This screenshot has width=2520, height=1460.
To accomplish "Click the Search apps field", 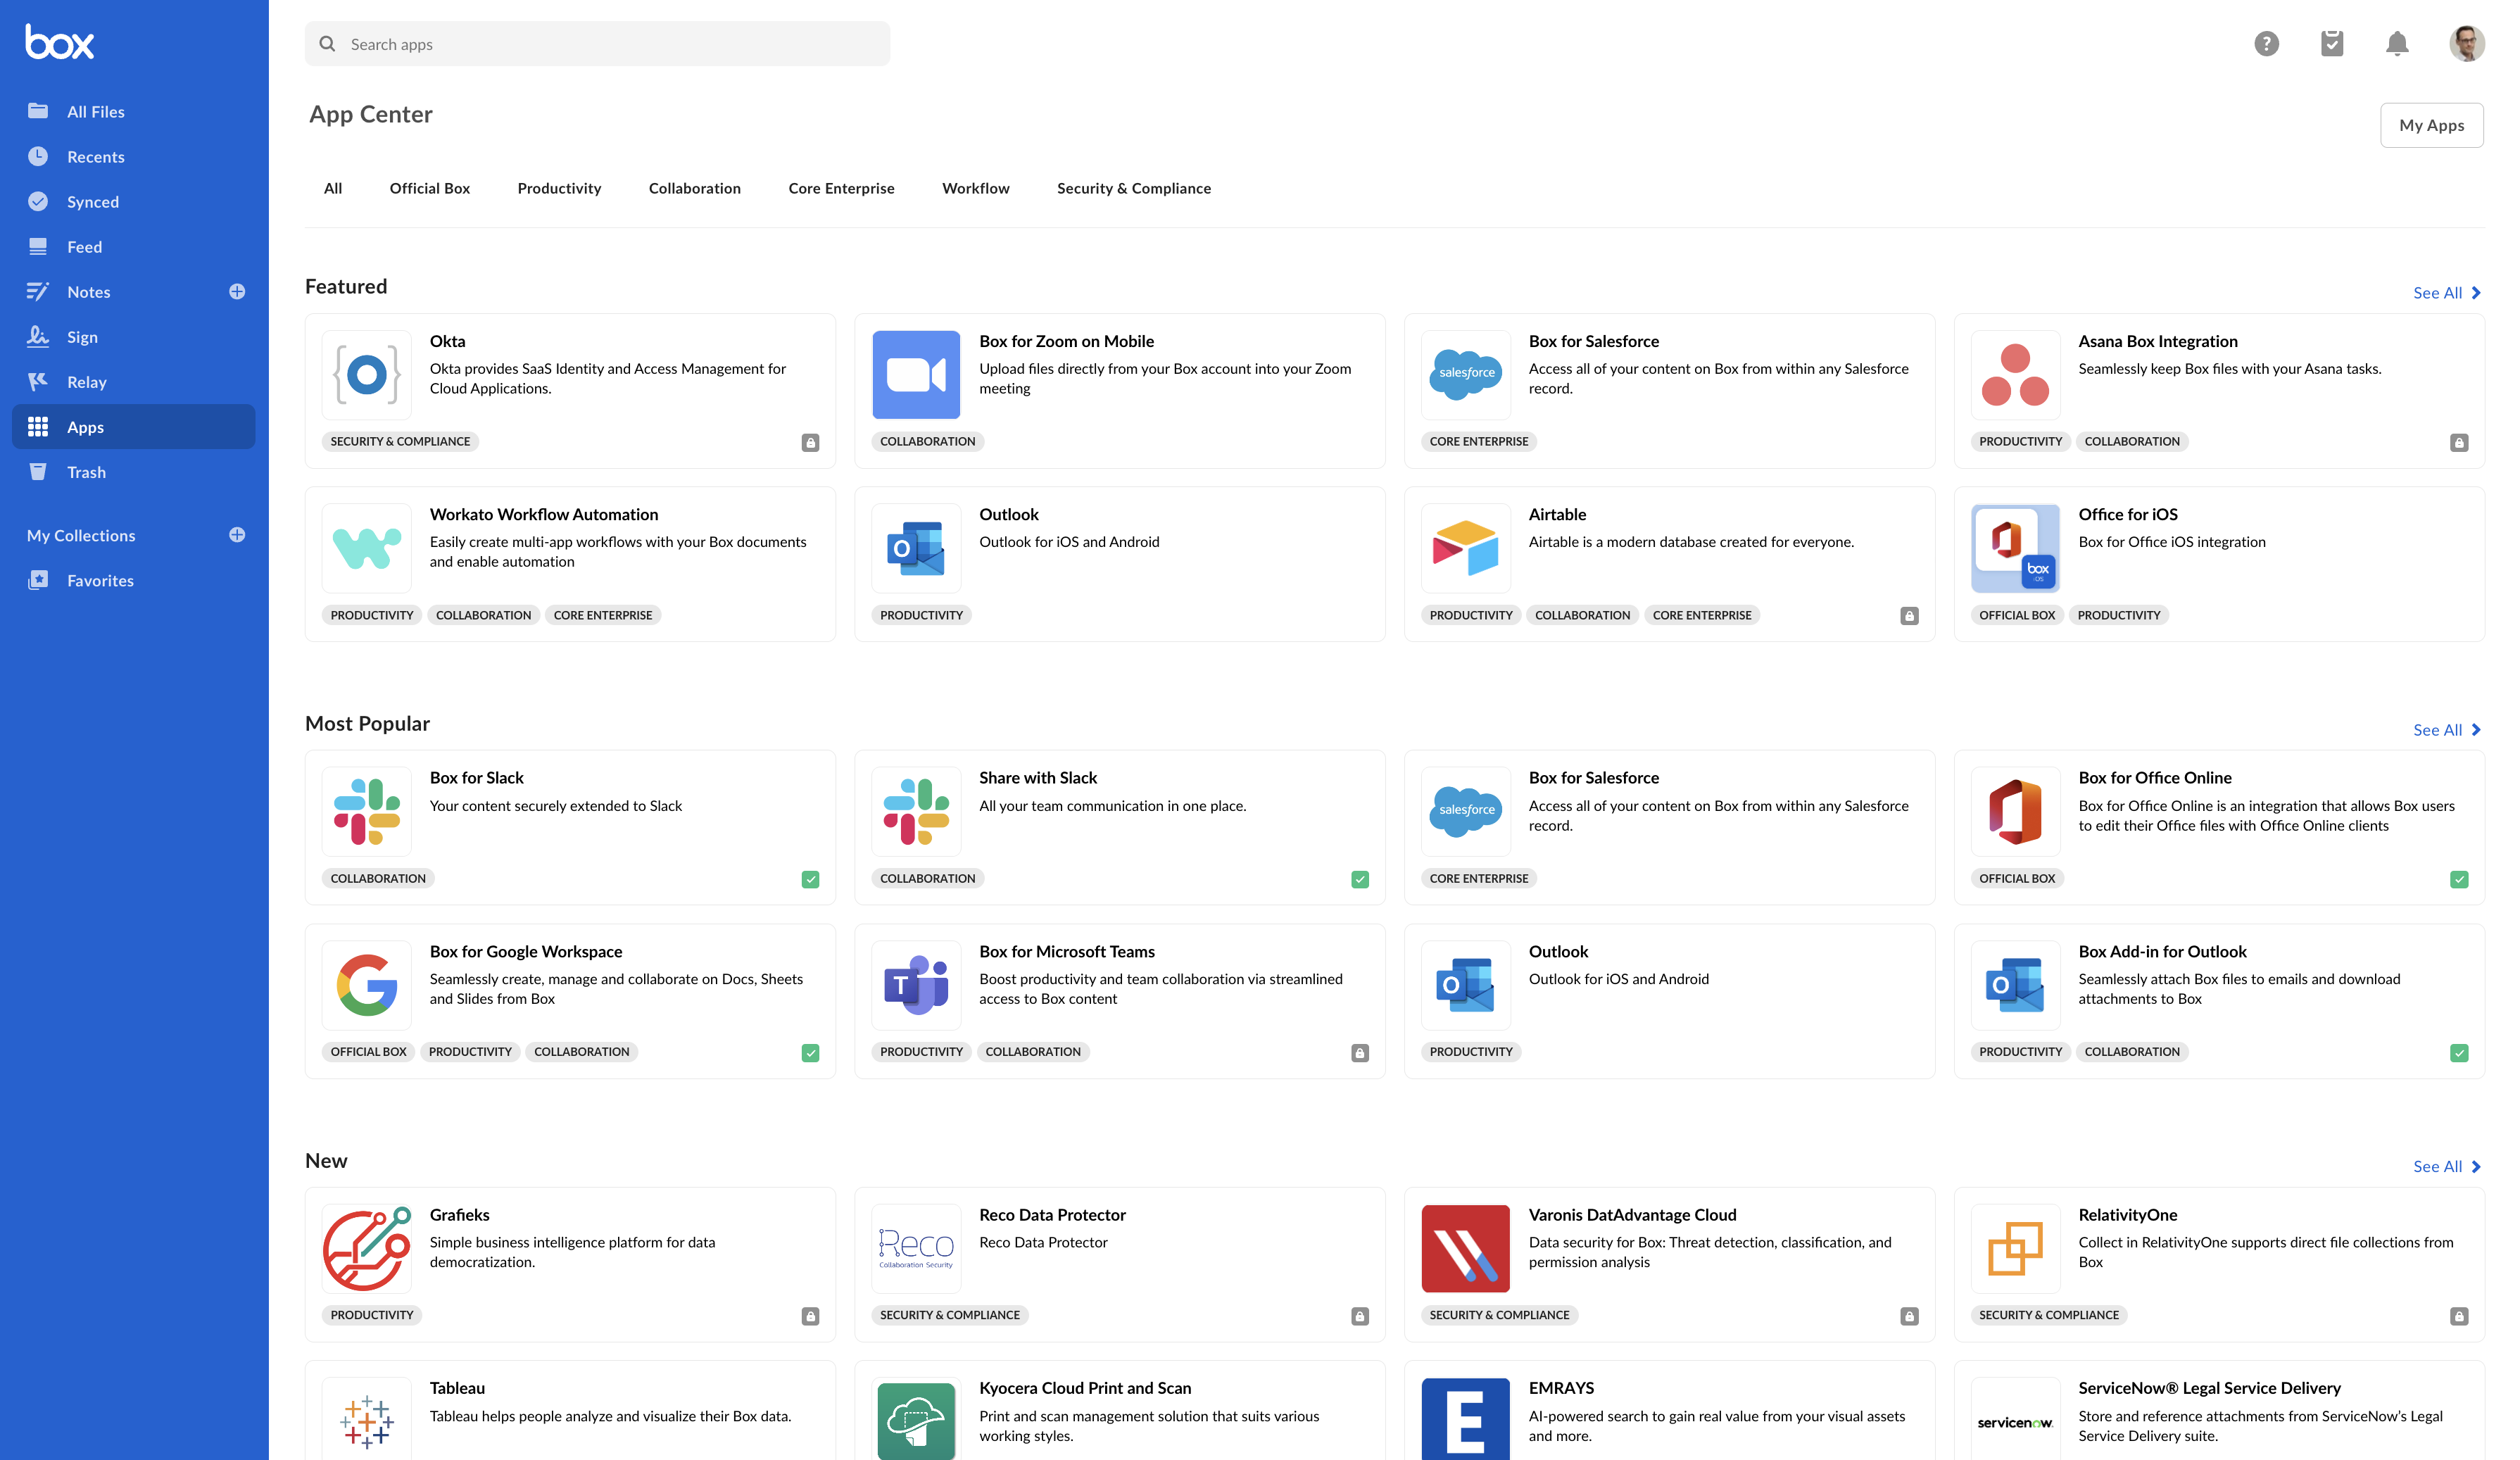I will [x=597, y=43].
